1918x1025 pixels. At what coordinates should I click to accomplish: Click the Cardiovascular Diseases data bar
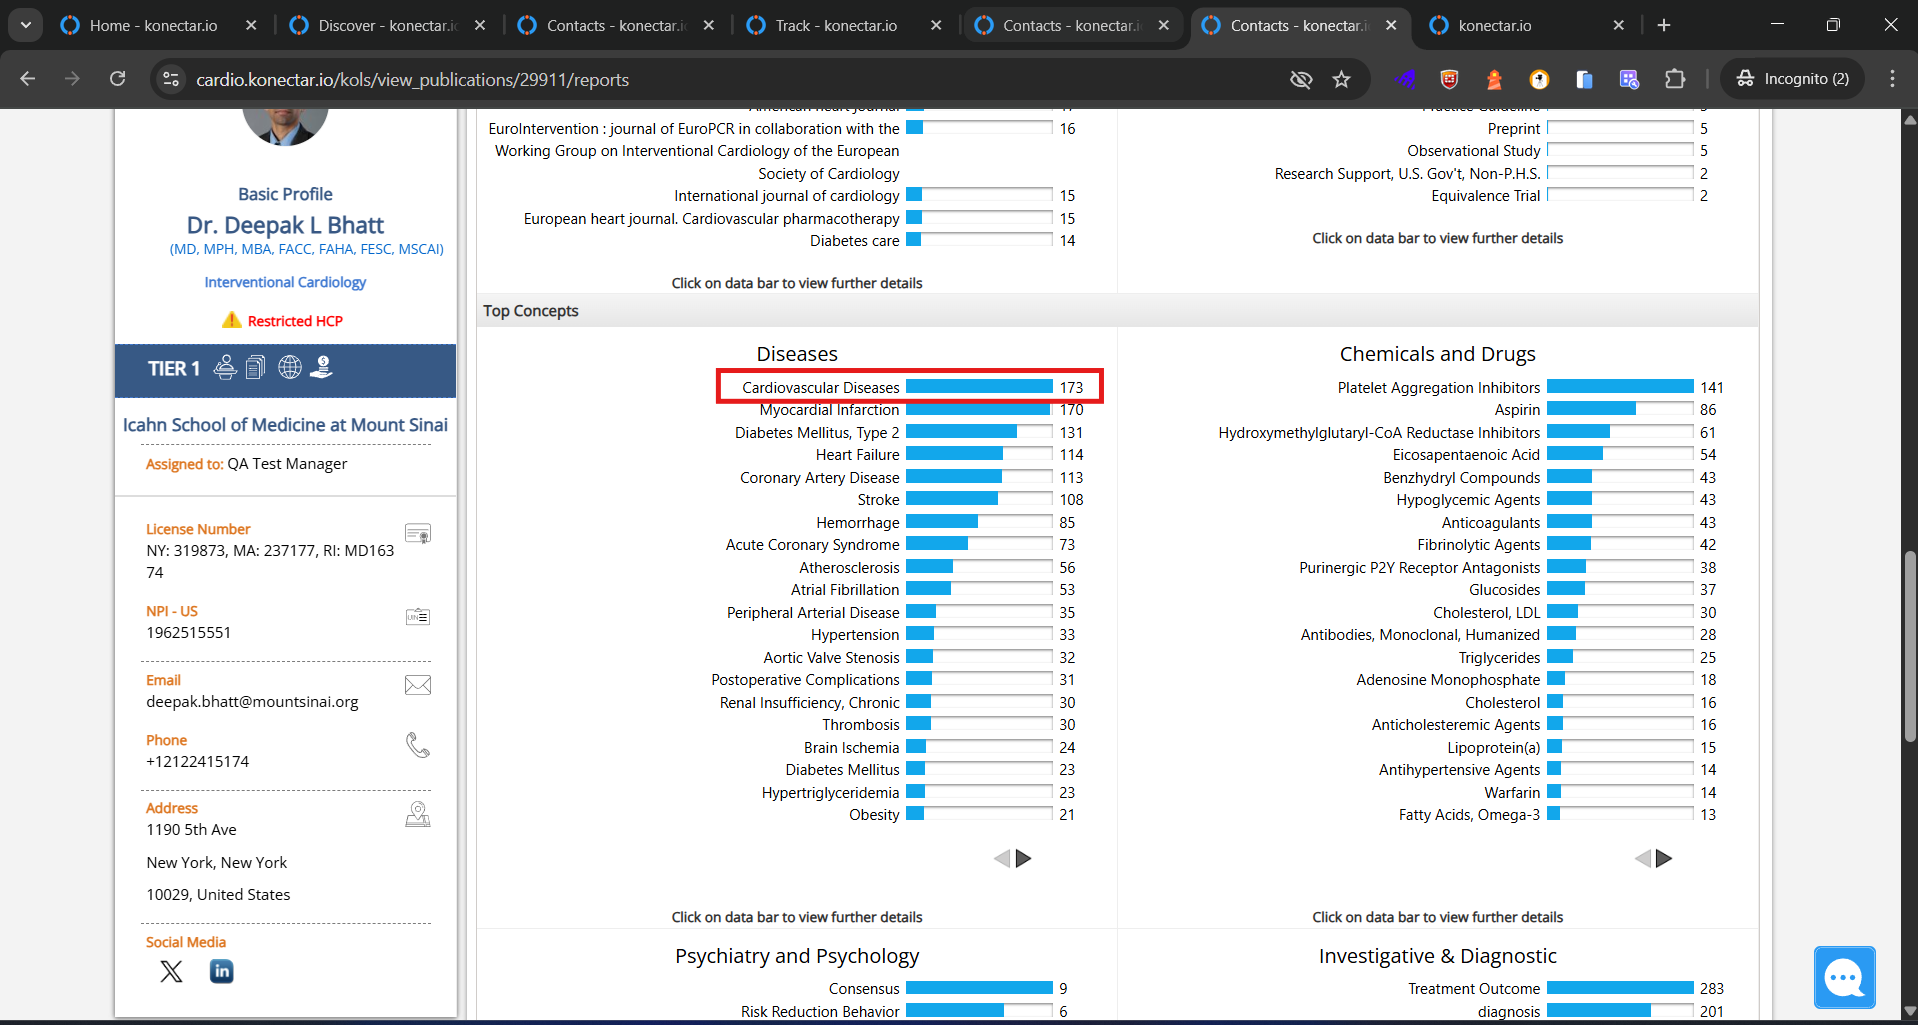tap(979, 387)
